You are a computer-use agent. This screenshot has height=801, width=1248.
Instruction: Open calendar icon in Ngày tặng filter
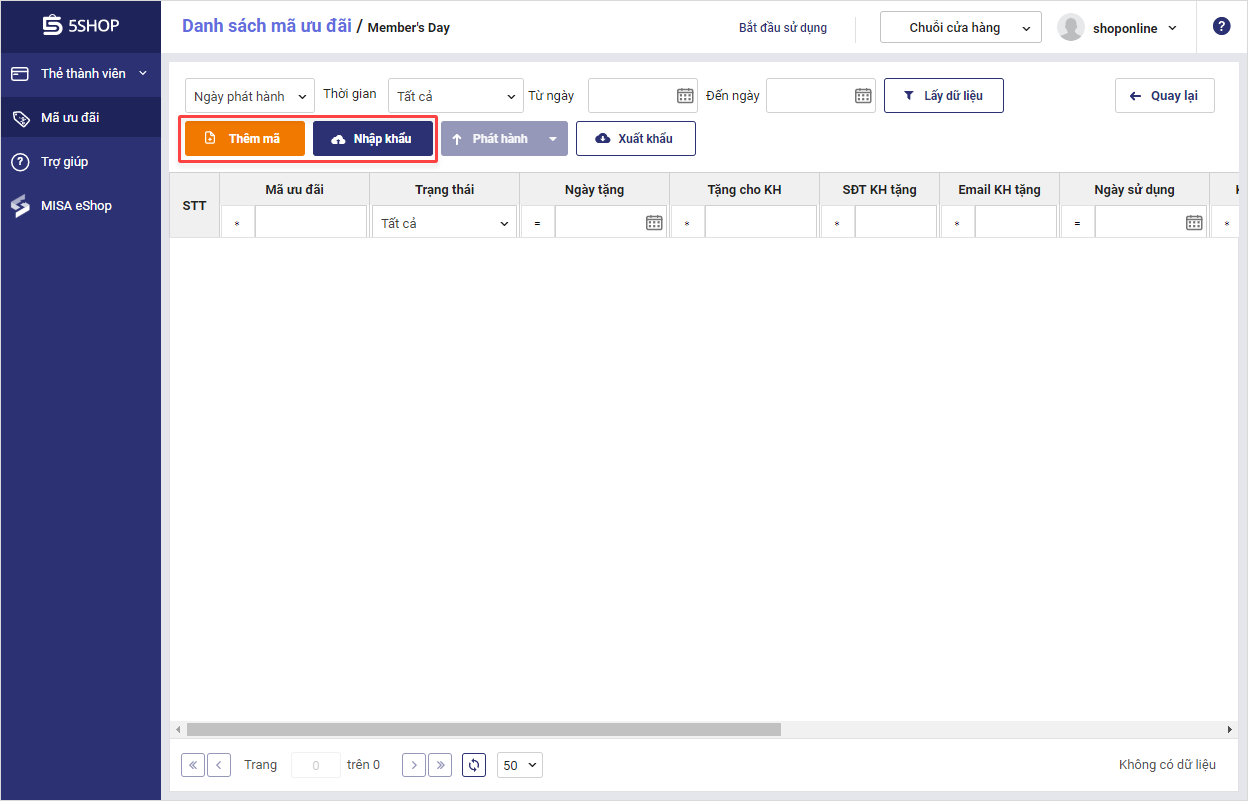pos(654,223)
